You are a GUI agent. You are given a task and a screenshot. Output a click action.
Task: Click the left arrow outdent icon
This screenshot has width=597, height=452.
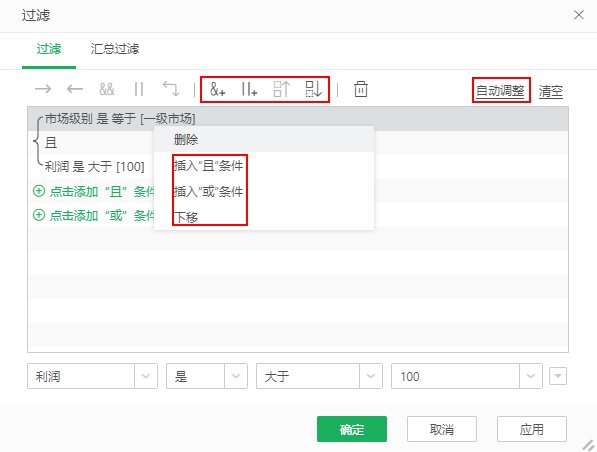click(x=75, y=89)
